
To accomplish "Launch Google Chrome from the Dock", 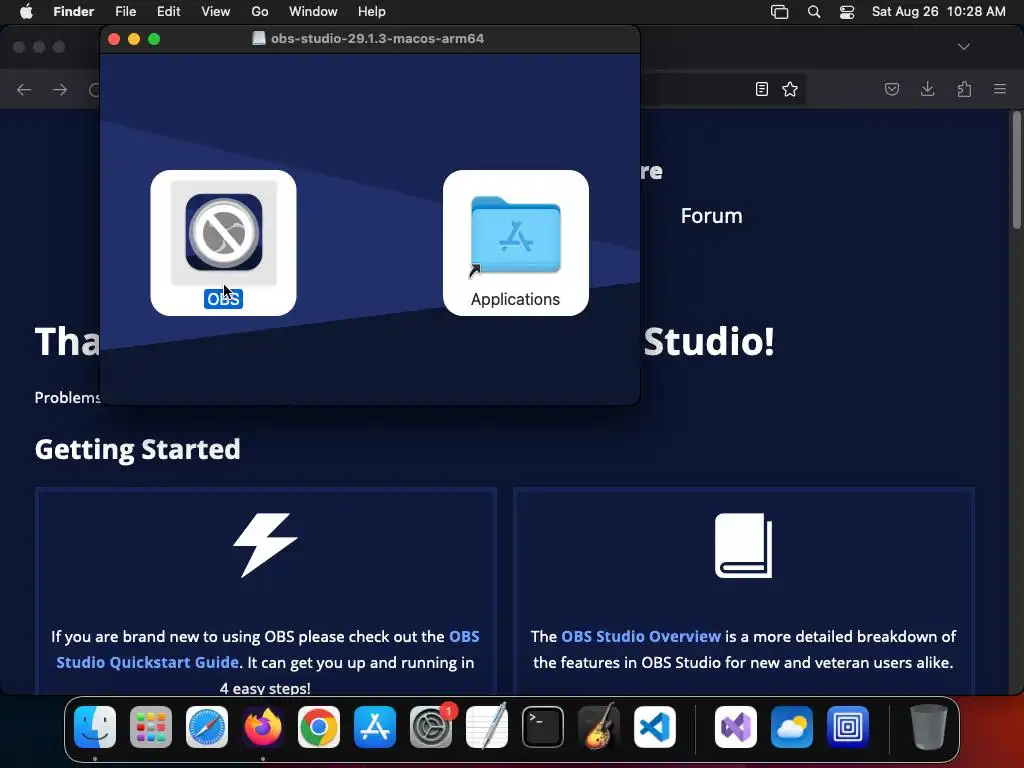I will (x=319, y=727).
